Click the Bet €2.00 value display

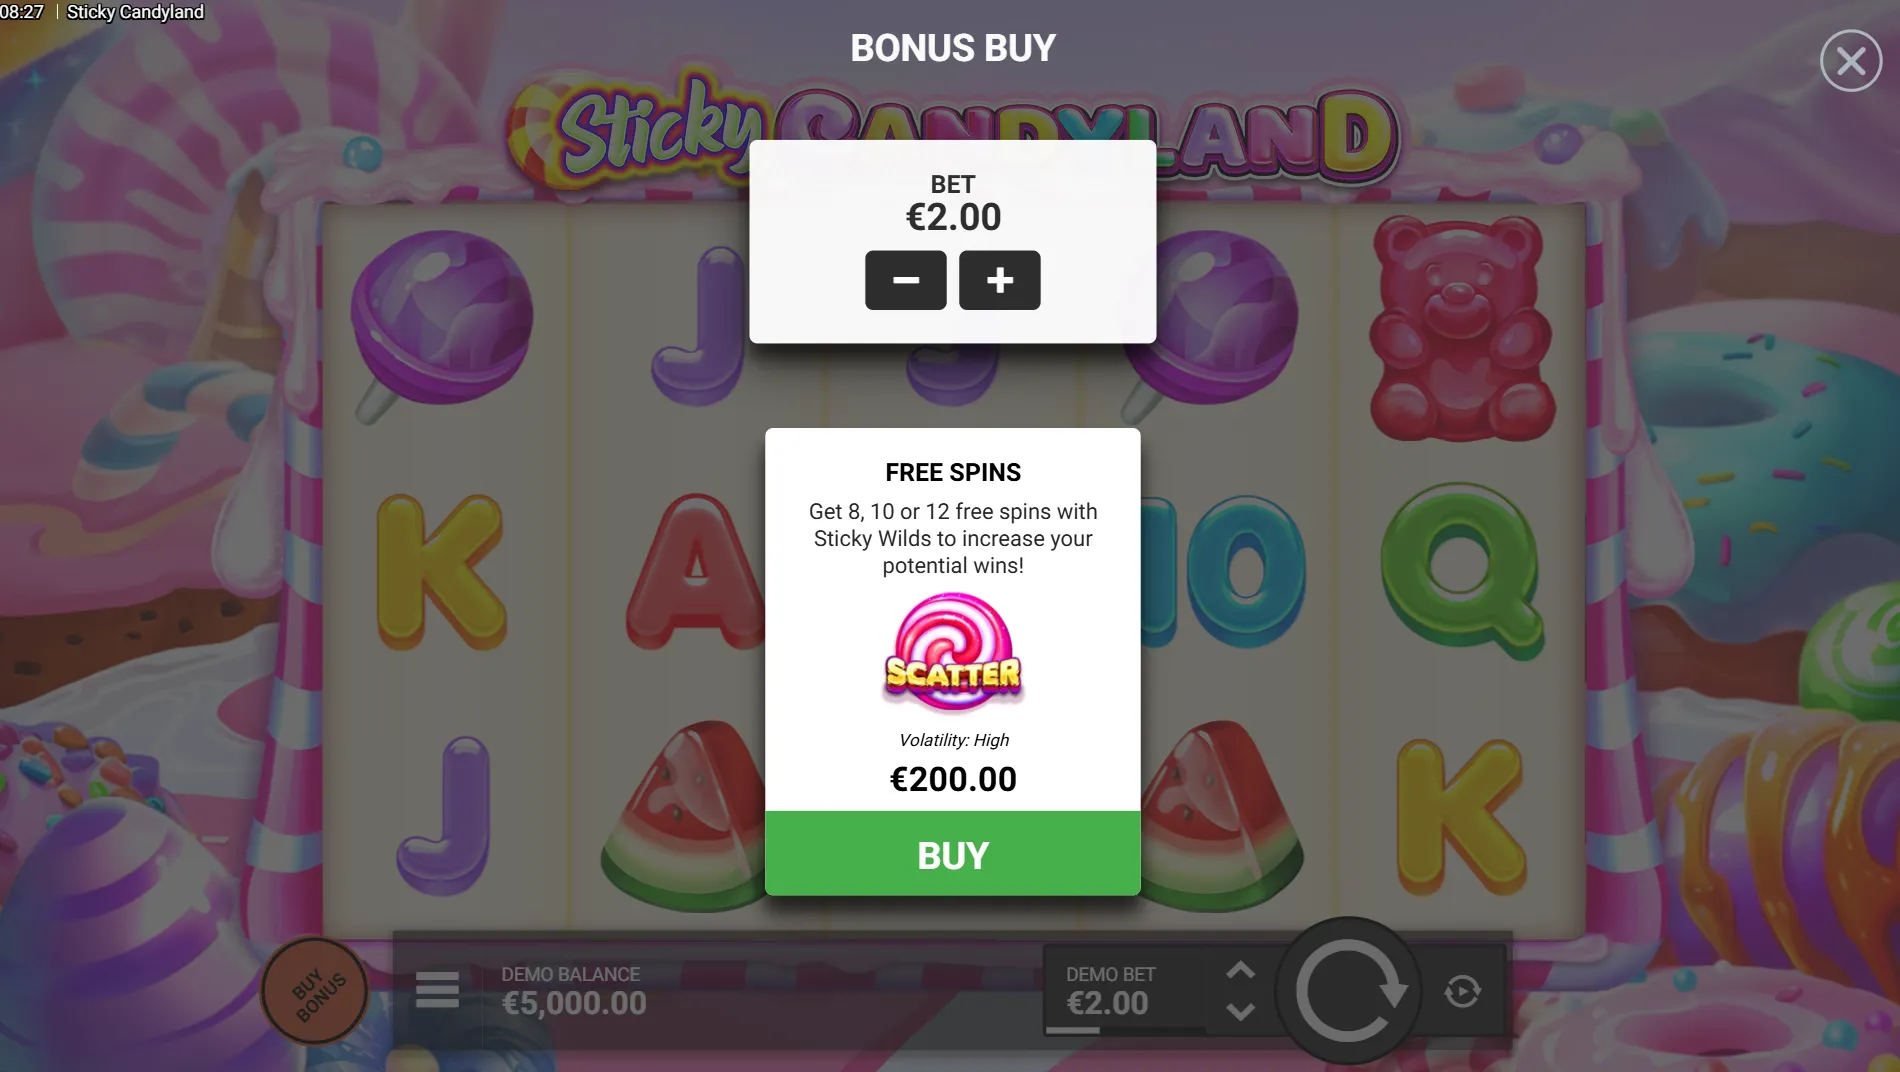click(x=953, y=217)
